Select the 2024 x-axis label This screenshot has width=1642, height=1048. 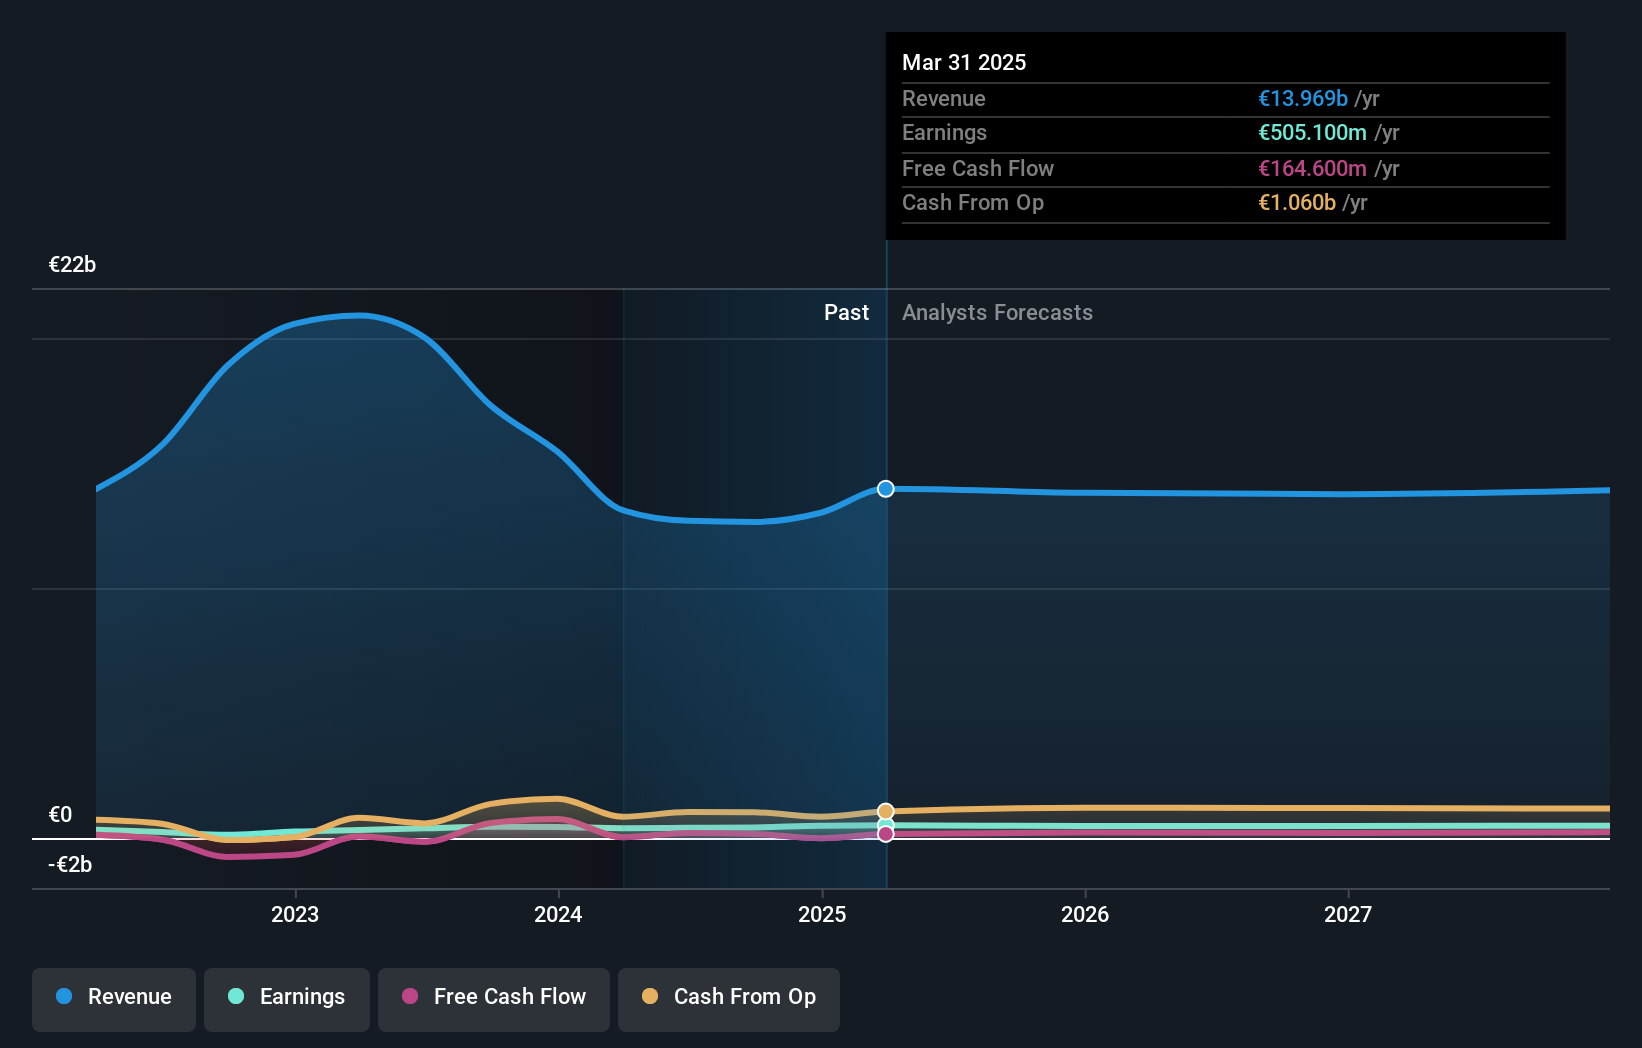[558, 914]
